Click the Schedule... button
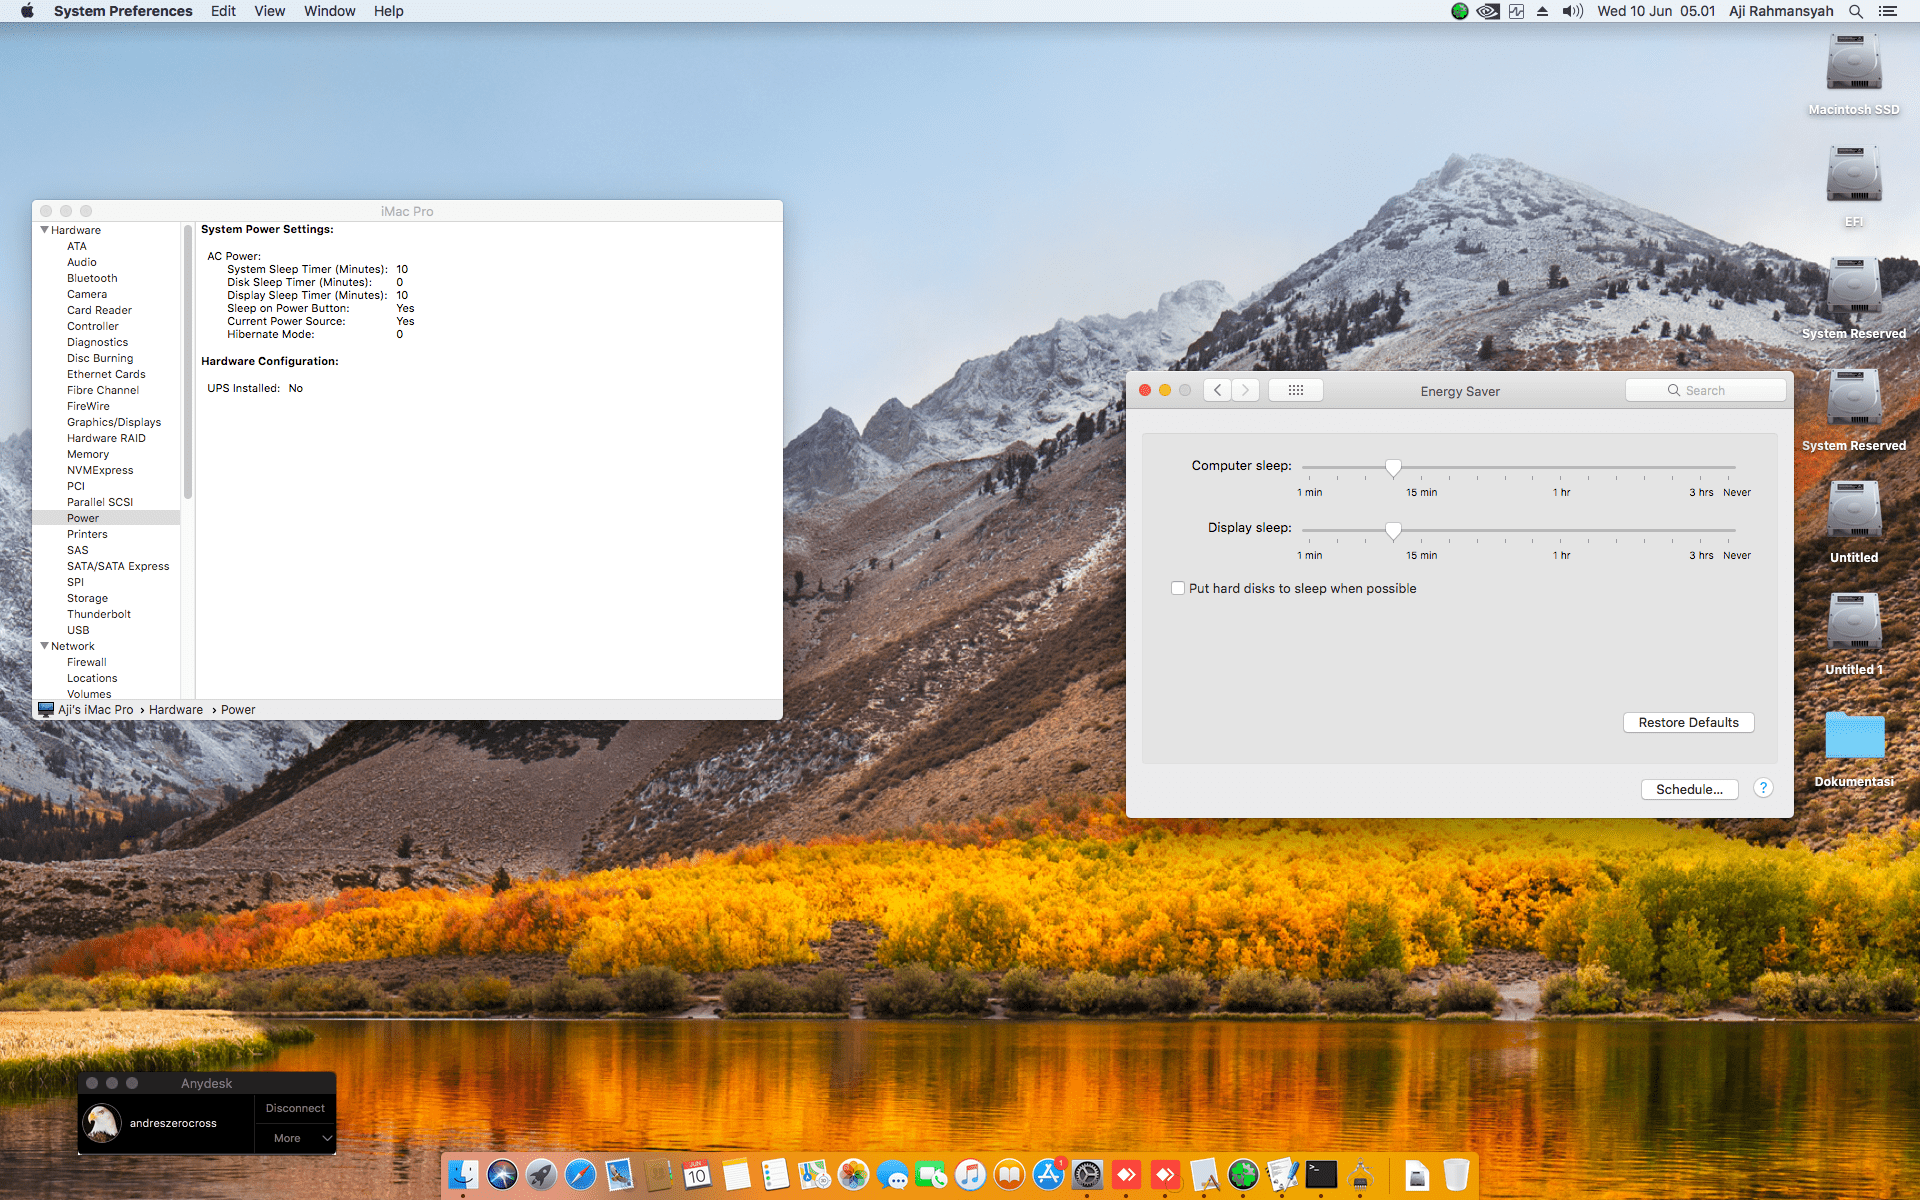1920x1200 pixels. tap(1688, 789)
